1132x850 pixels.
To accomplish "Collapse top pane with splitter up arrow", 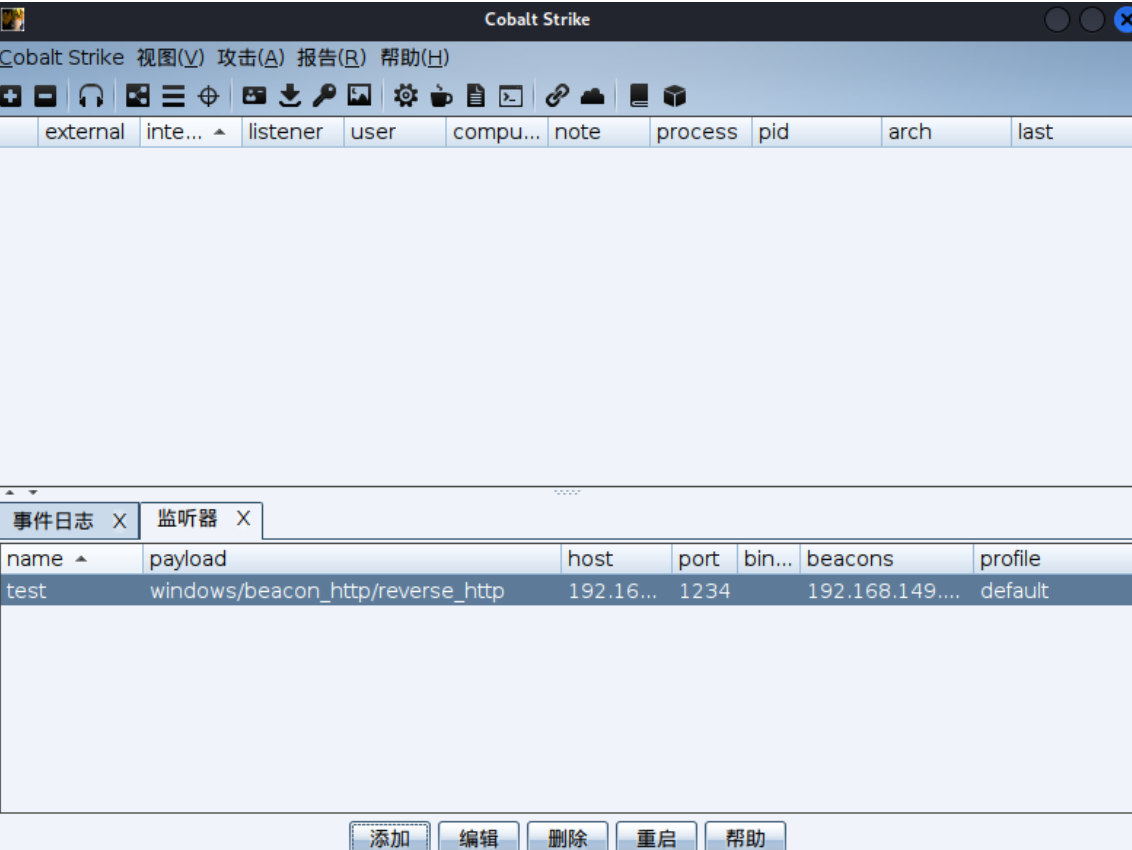I will click(x=9, y=493).
